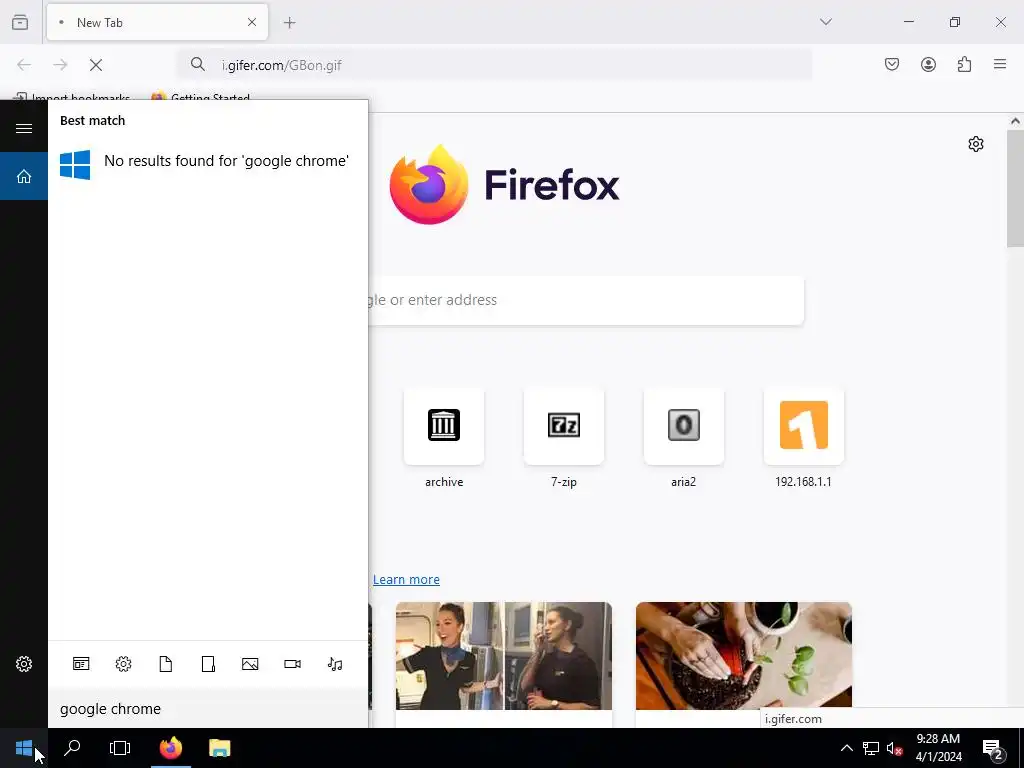Expand the Start search hamburger menu

[24, 128]
